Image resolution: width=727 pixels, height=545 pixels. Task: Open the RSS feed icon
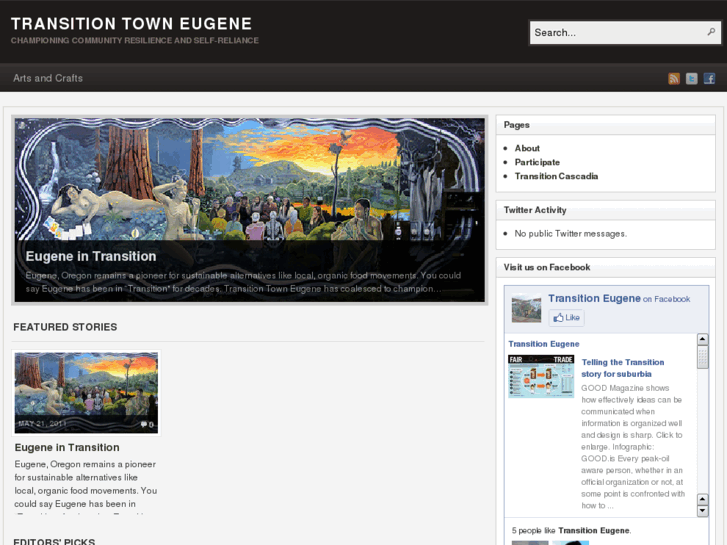(x=674, y=78)
